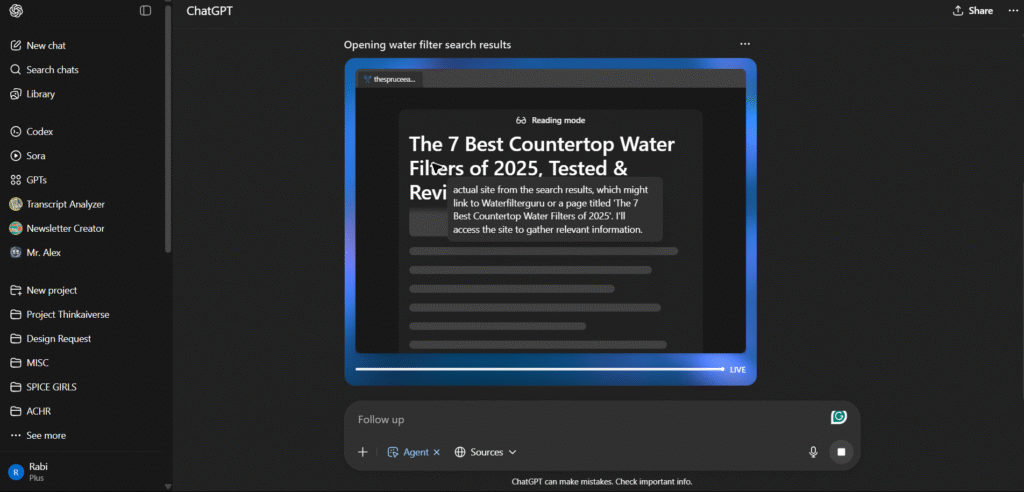This screenshot has width=1024, height=492.
Task: Click the Codex icon
Action: [x=16, y=131]
